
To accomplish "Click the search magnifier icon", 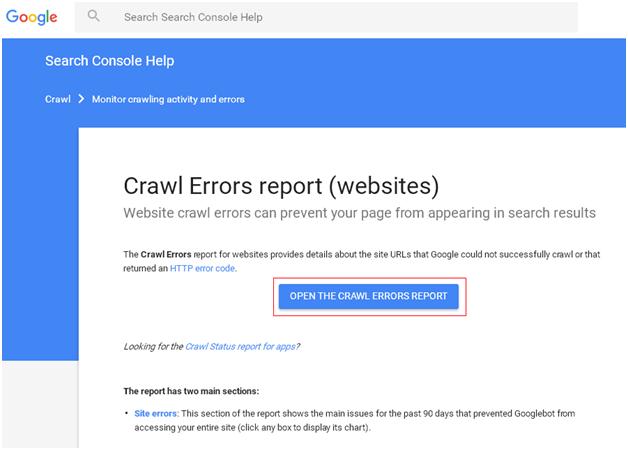I will tap(94, 17).
